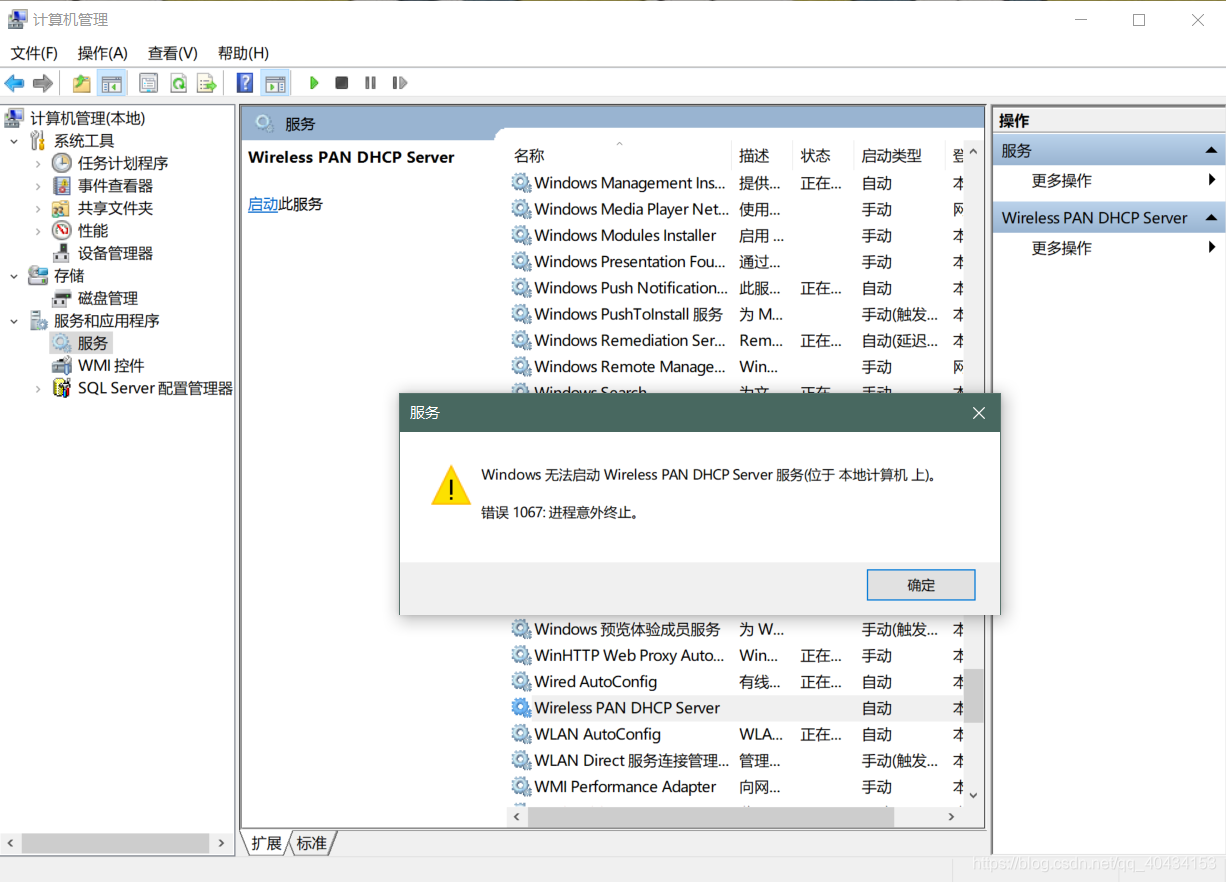1226x882 pixels.
Task: Click the green Start Service play icon
Action: click(x=314, y=83)
